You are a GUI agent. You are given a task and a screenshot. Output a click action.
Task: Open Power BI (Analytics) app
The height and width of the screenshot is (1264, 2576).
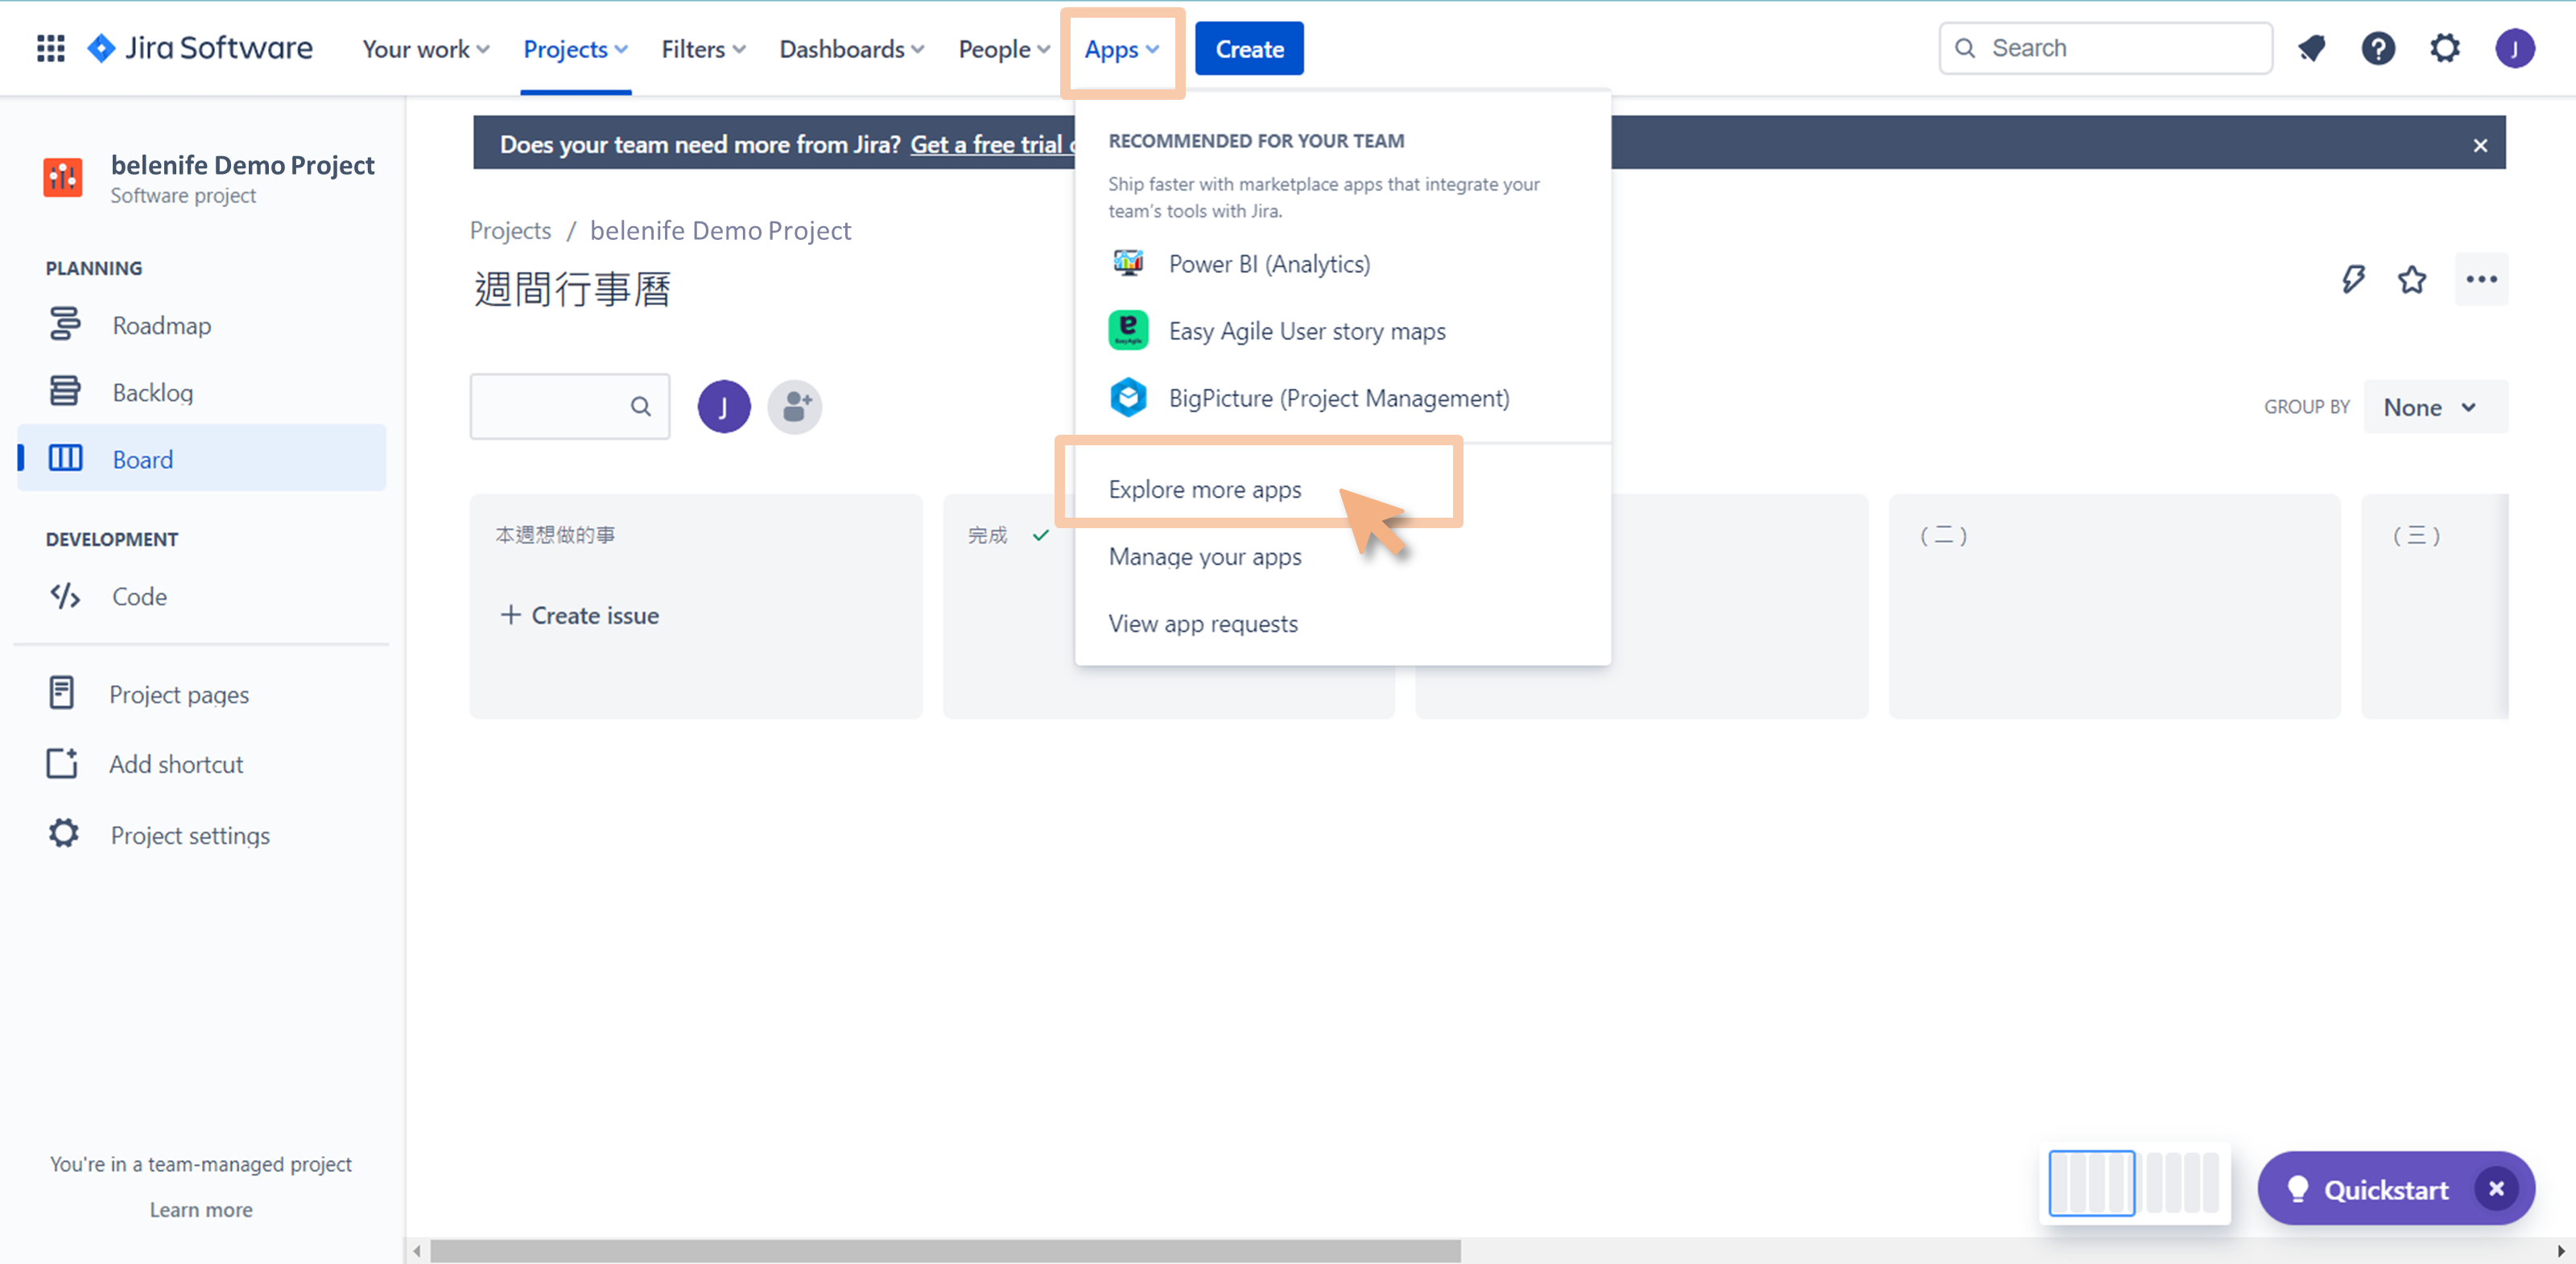point(1342,264)
